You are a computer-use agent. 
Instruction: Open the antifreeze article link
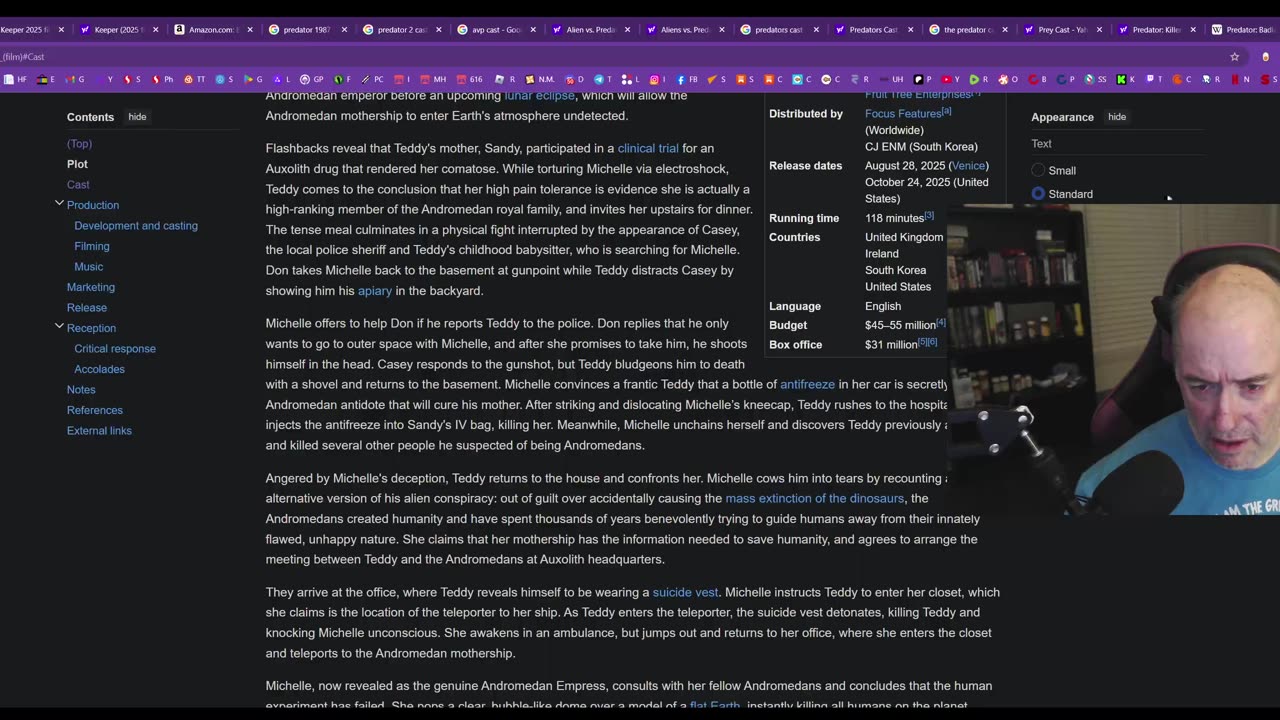click(x=807, y=384)
